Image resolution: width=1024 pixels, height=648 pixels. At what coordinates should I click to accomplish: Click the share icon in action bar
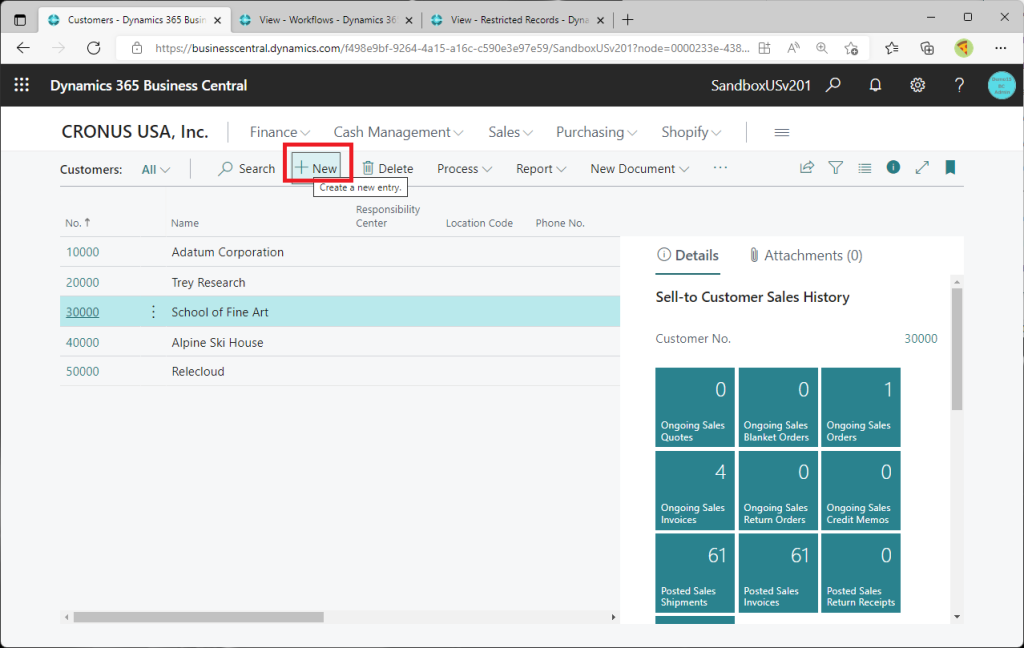click(807, 168)
